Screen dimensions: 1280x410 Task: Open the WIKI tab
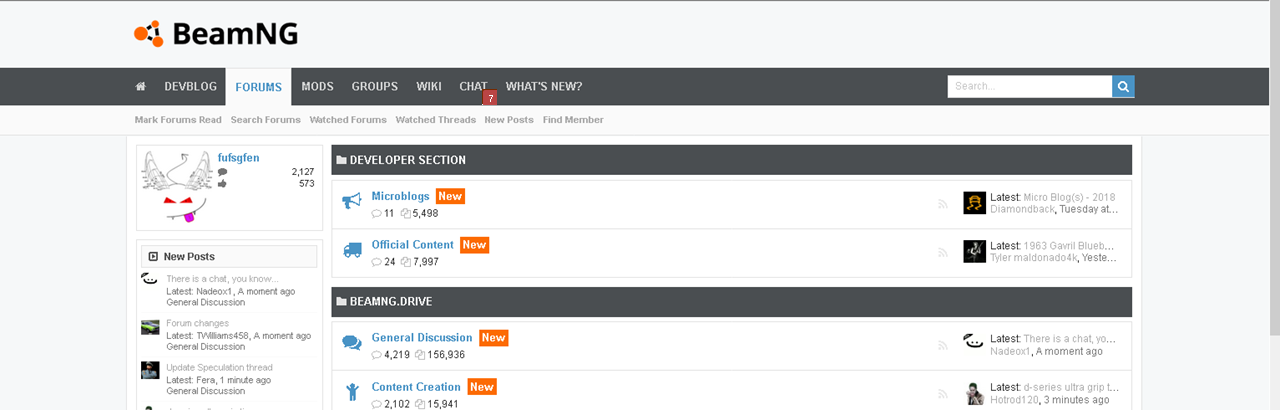coord(429,87)
